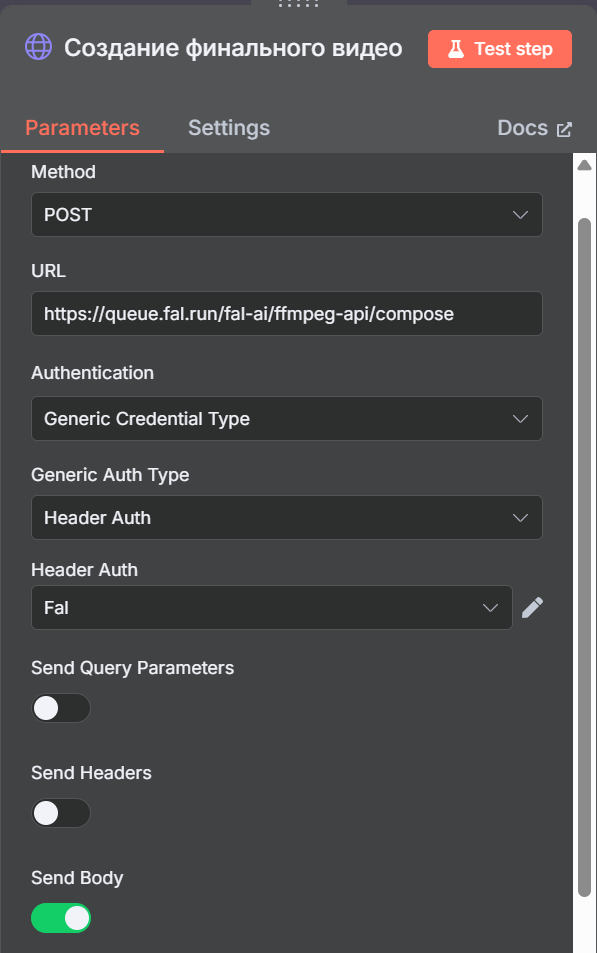Click the scrollbar up arrow
Image resolution: width=597 pixels, height=953 pixels.
tap(584, 165)
